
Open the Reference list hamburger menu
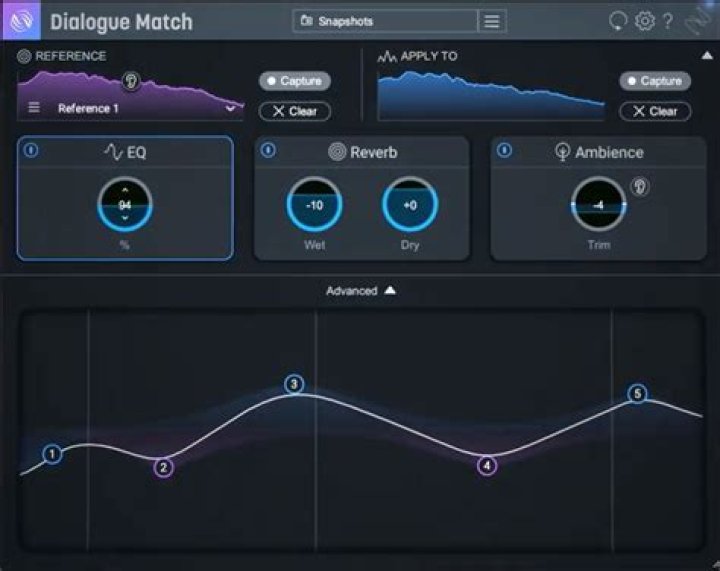click(34, 108)
